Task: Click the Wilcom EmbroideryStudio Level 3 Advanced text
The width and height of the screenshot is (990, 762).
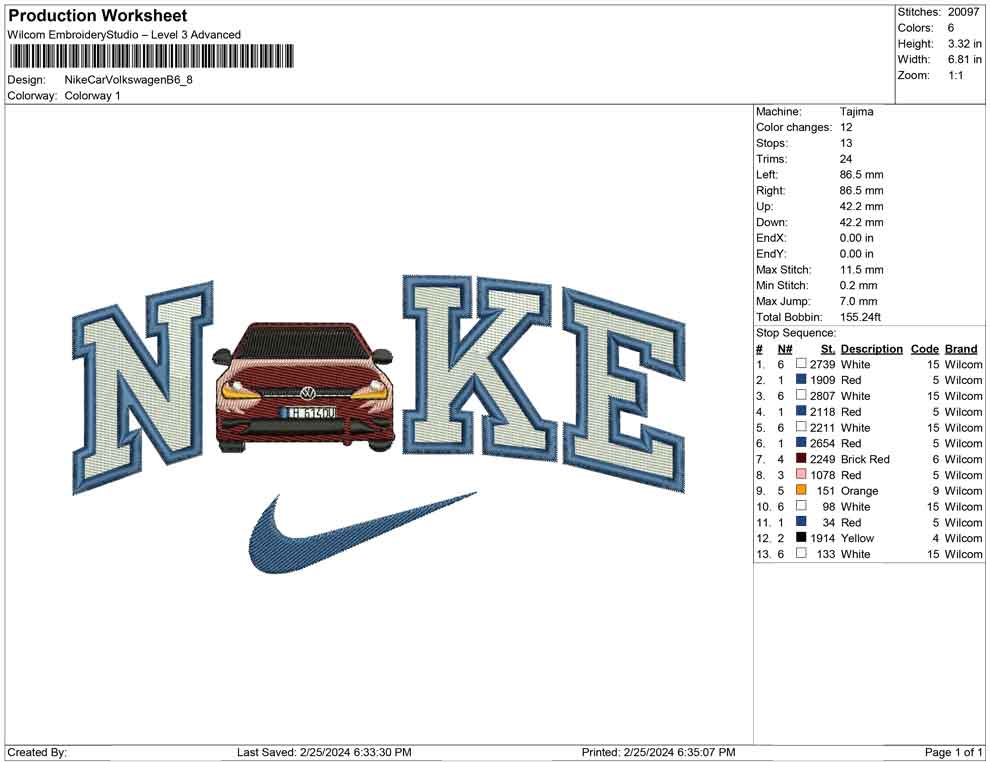Action: (x=124, y=35)
